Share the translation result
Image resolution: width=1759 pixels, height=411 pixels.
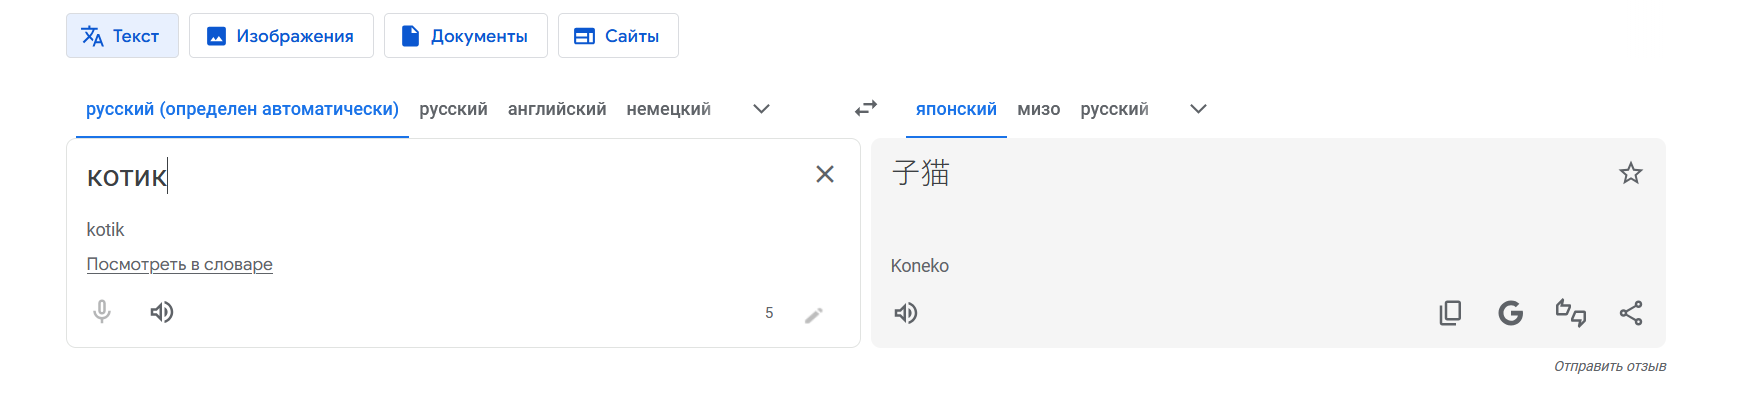pyautogui.click(x=1631, y=313)
